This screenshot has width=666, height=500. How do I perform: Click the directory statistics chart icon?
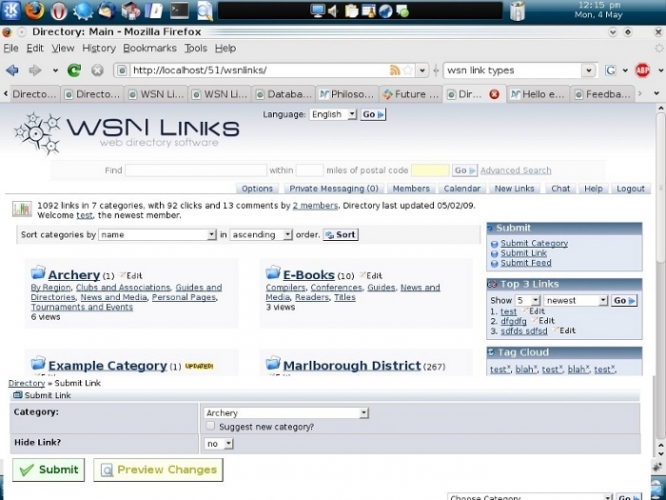coord(21,209)
